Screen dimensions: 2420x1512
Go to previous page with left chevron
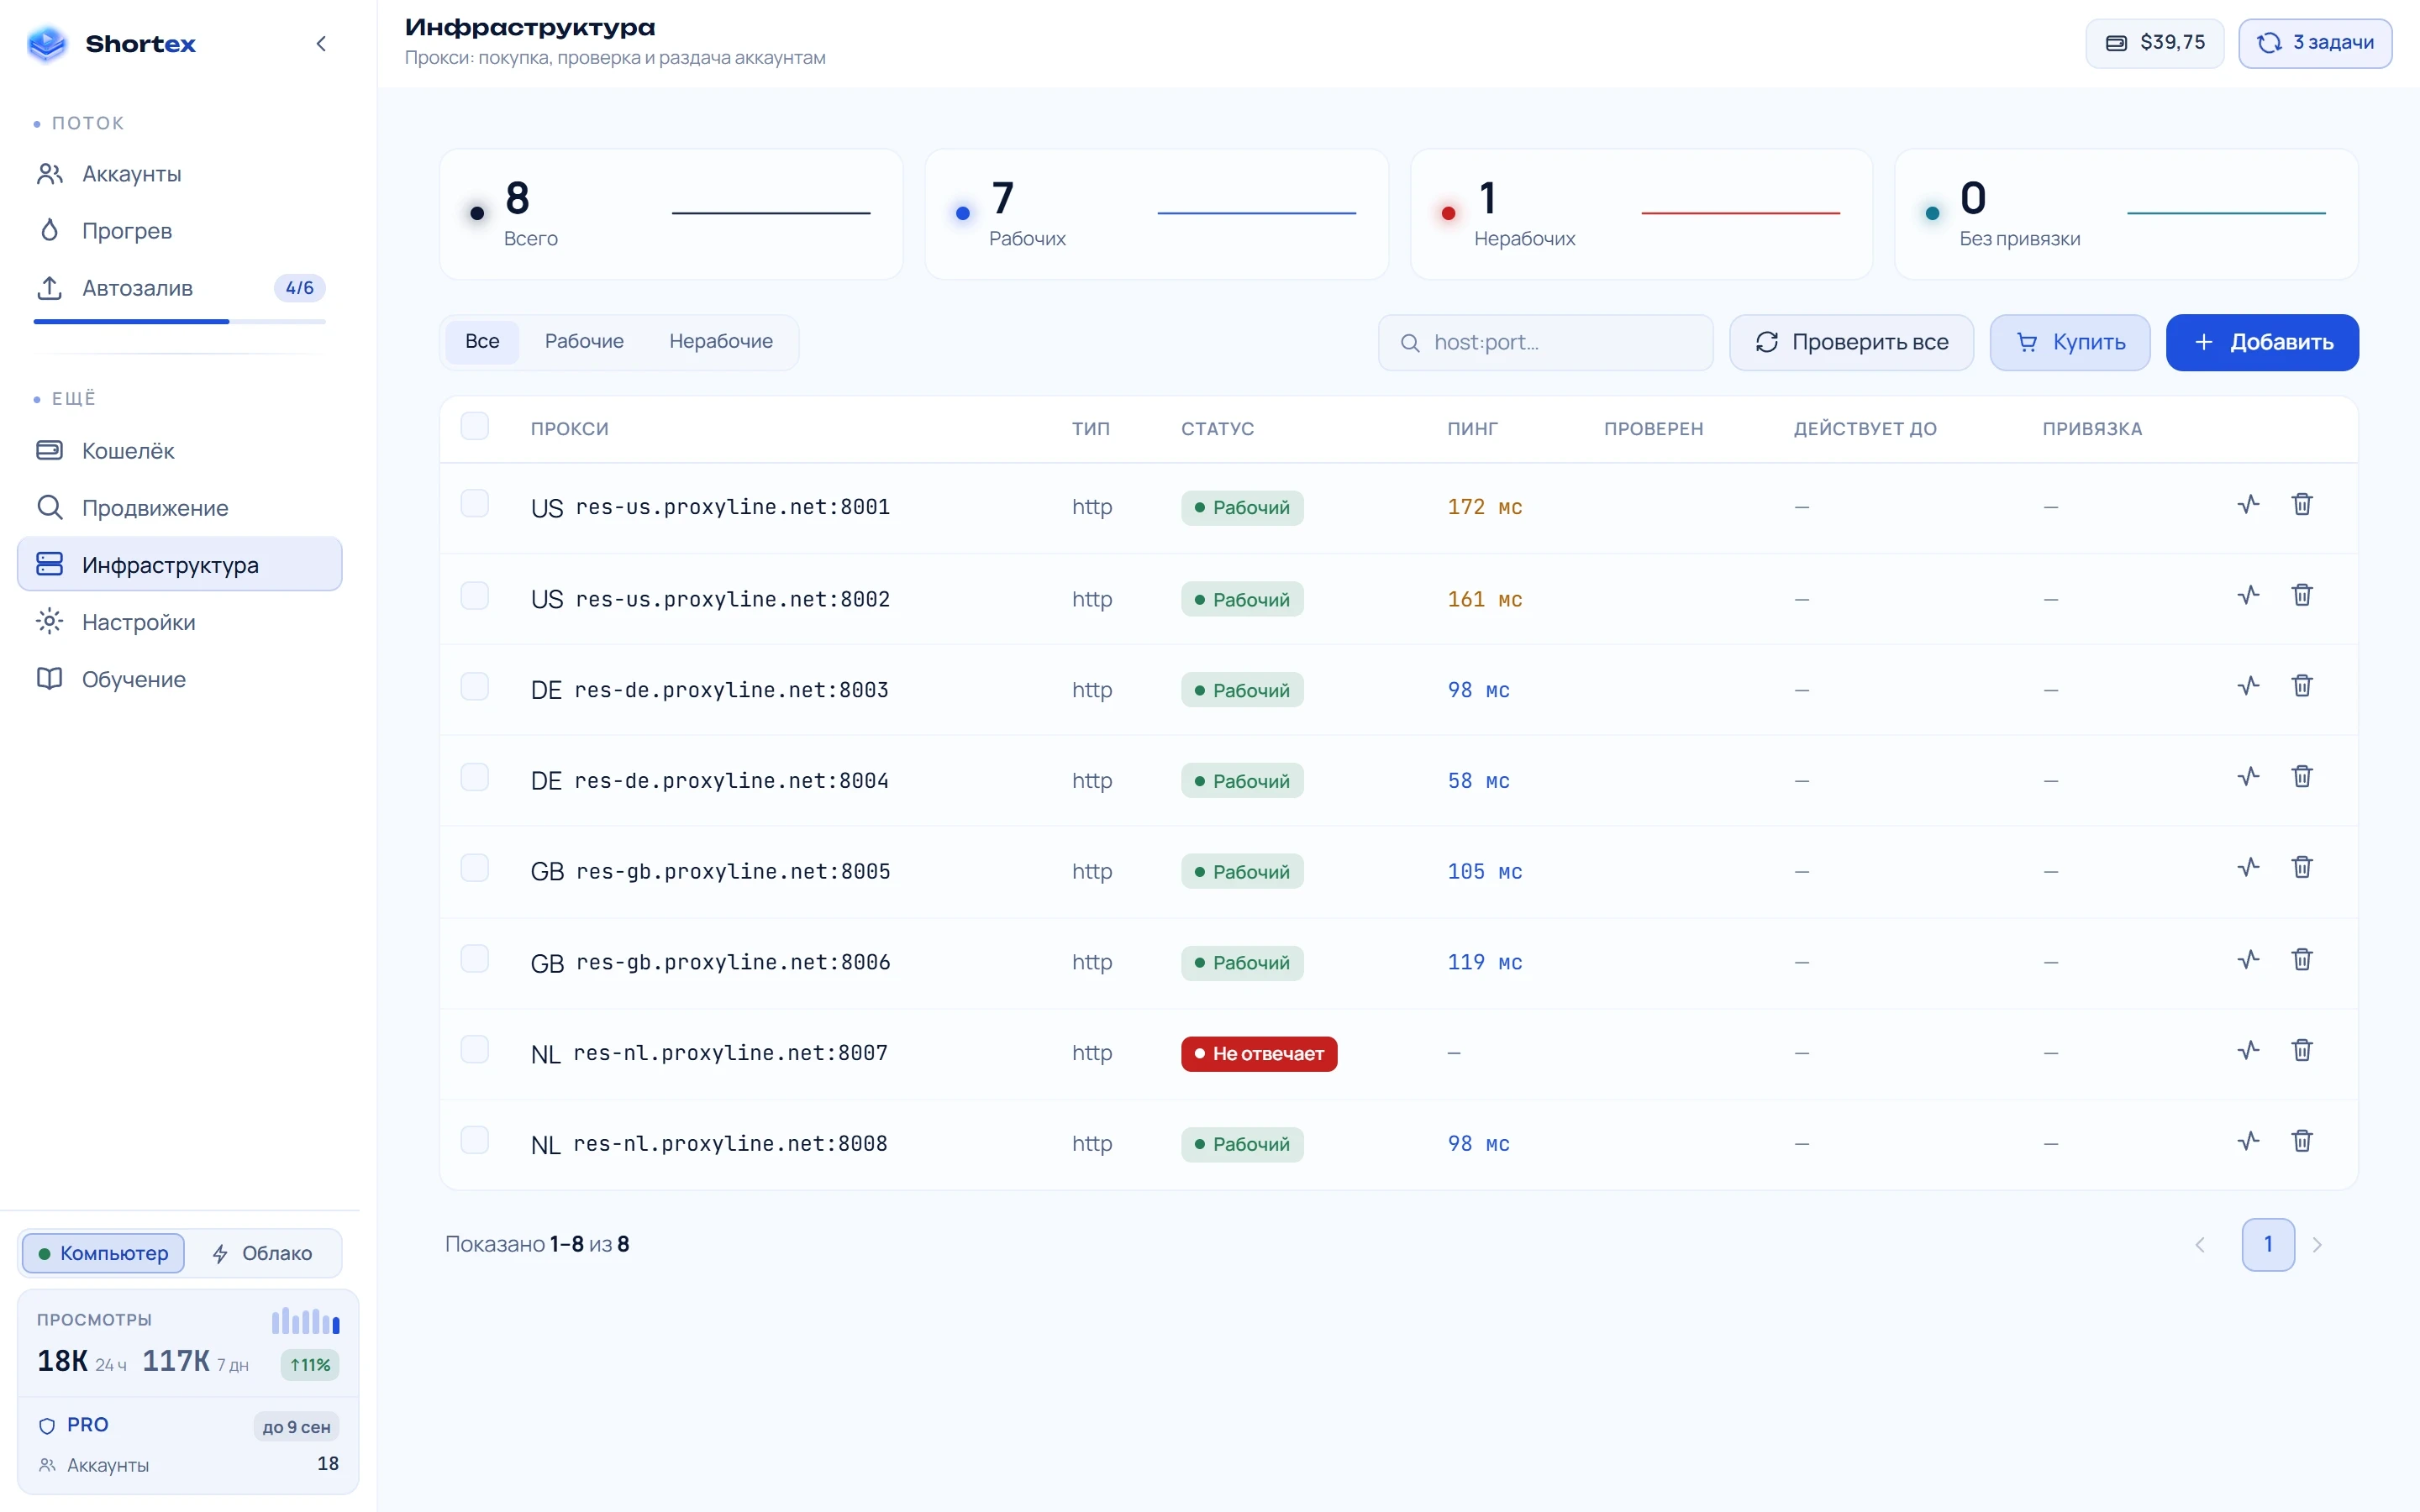point(2200,1245)
